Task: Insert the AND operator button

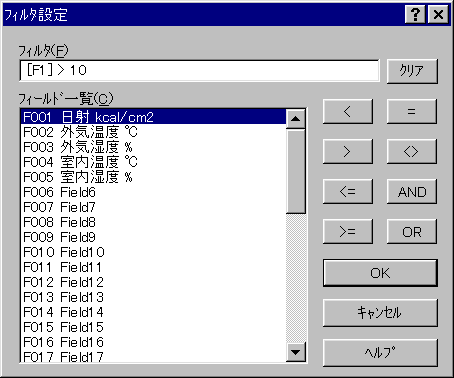Action: coord(412,192)
